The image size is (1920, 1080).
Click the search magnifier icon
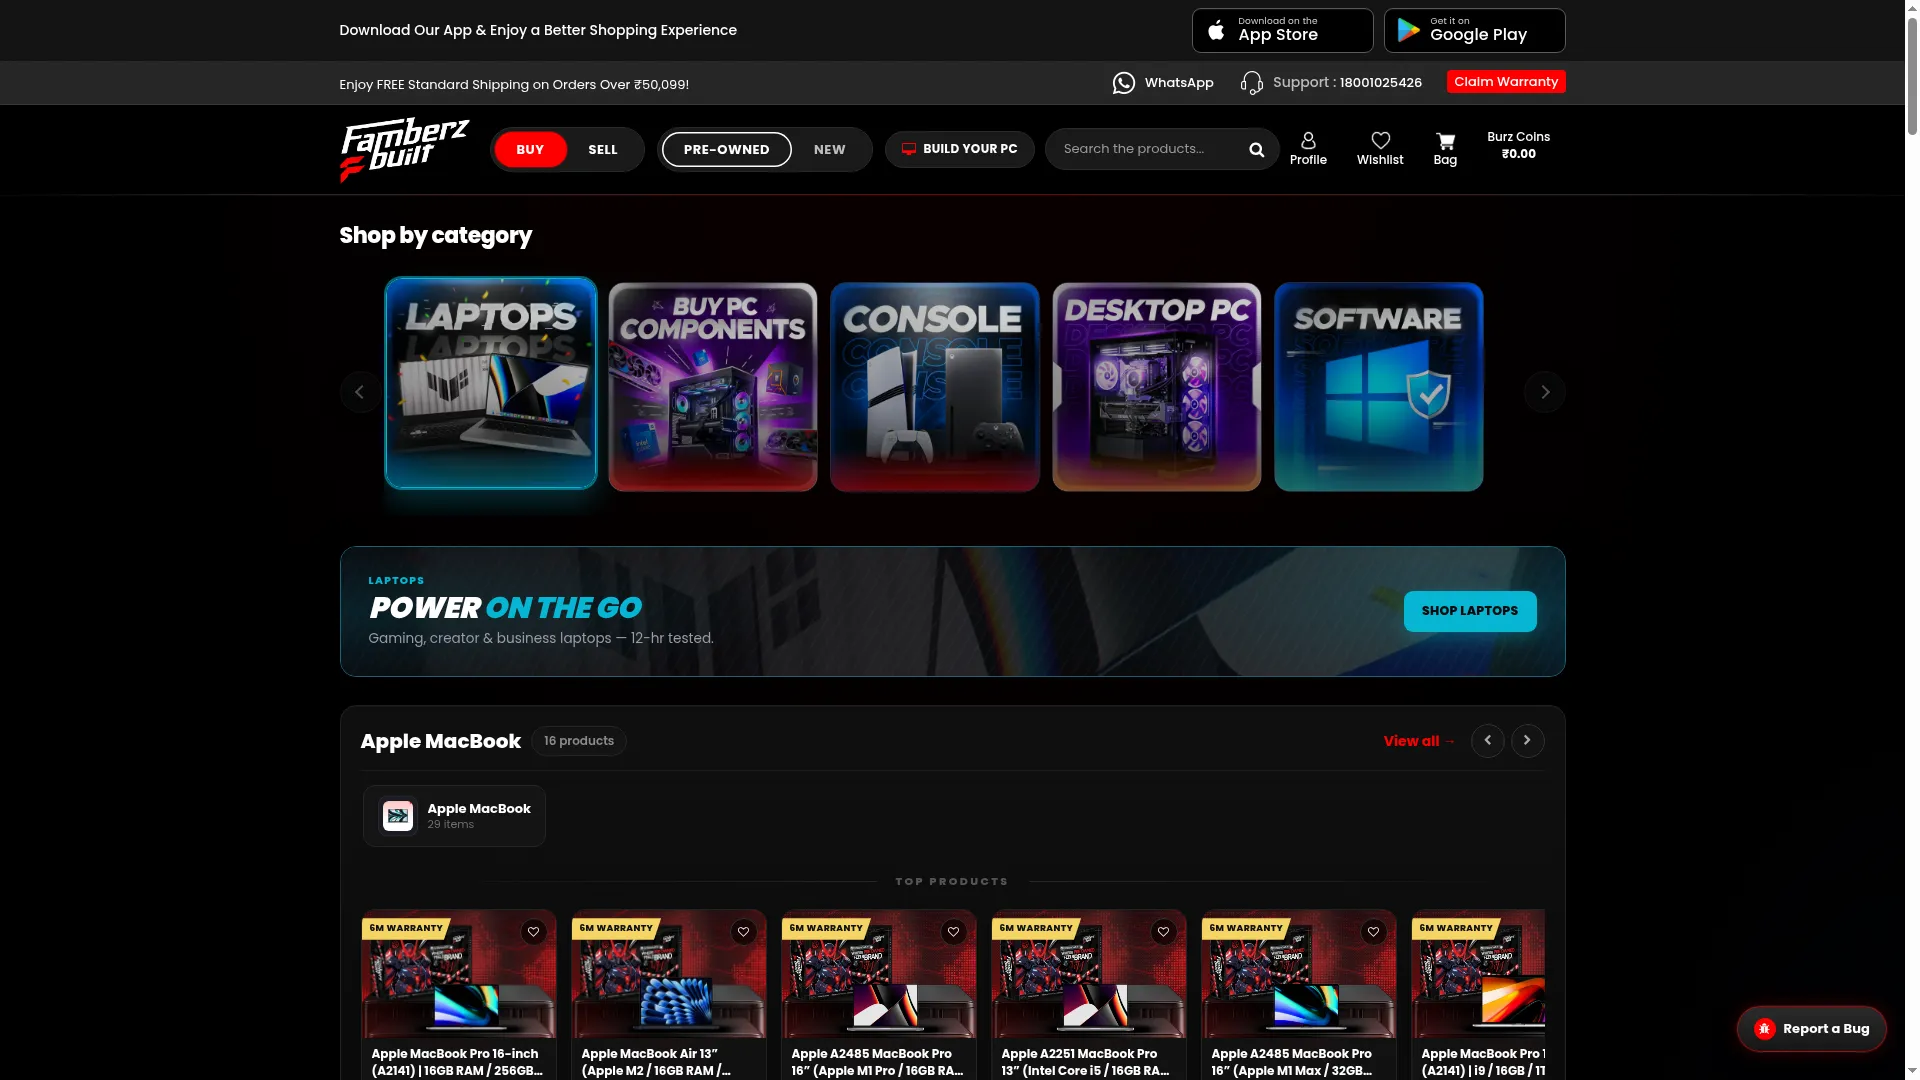coord(1257,150)
